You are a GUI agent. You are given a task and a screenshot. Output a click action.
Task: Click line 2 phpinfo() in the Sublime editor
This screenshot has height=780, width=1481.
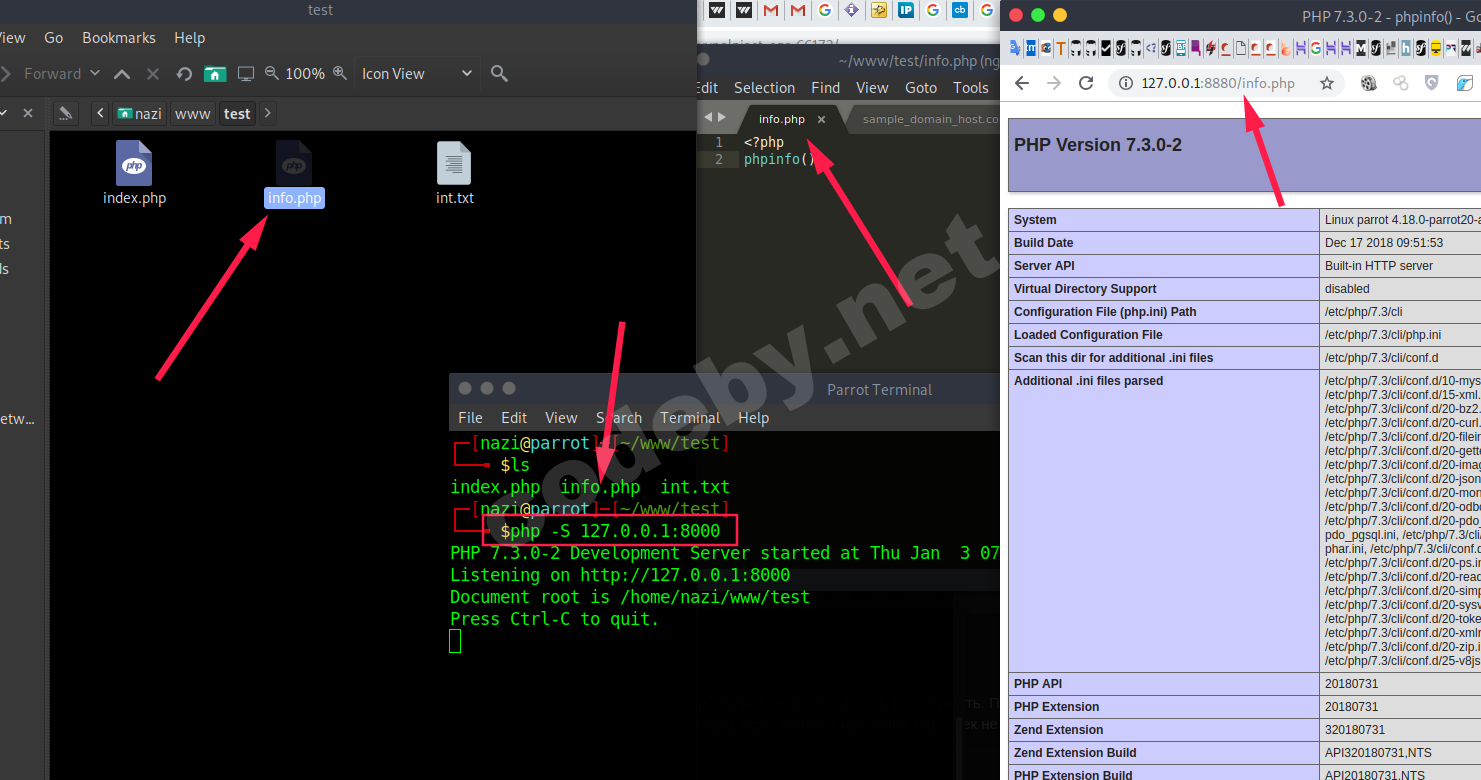coord(780,159)
